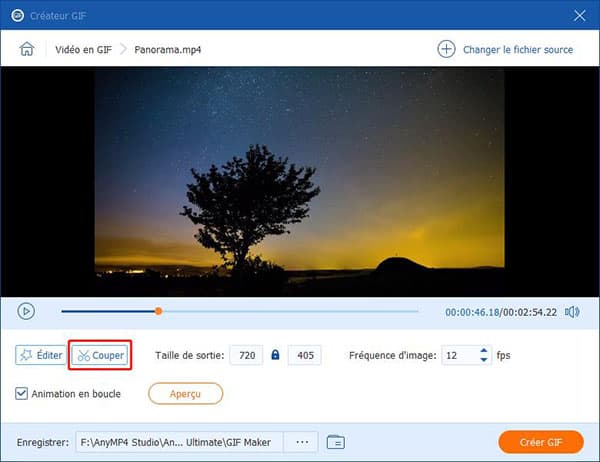Decrease the frame rate with down arrow
This screenshot has height=462, width=600.
485,360
